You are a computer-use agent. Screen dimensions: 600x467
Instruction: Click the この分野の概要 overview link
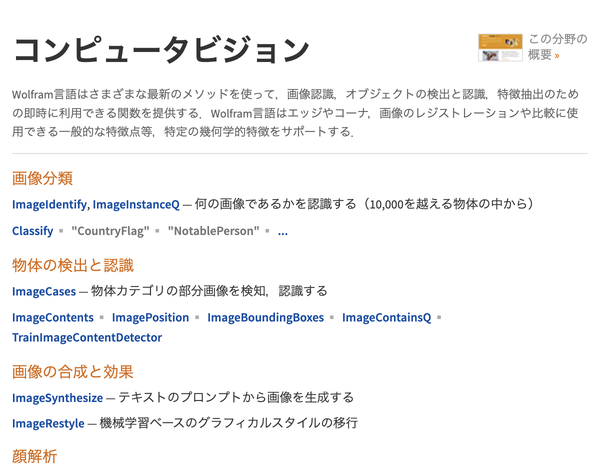pyautogui.click(x=558, y=47)
